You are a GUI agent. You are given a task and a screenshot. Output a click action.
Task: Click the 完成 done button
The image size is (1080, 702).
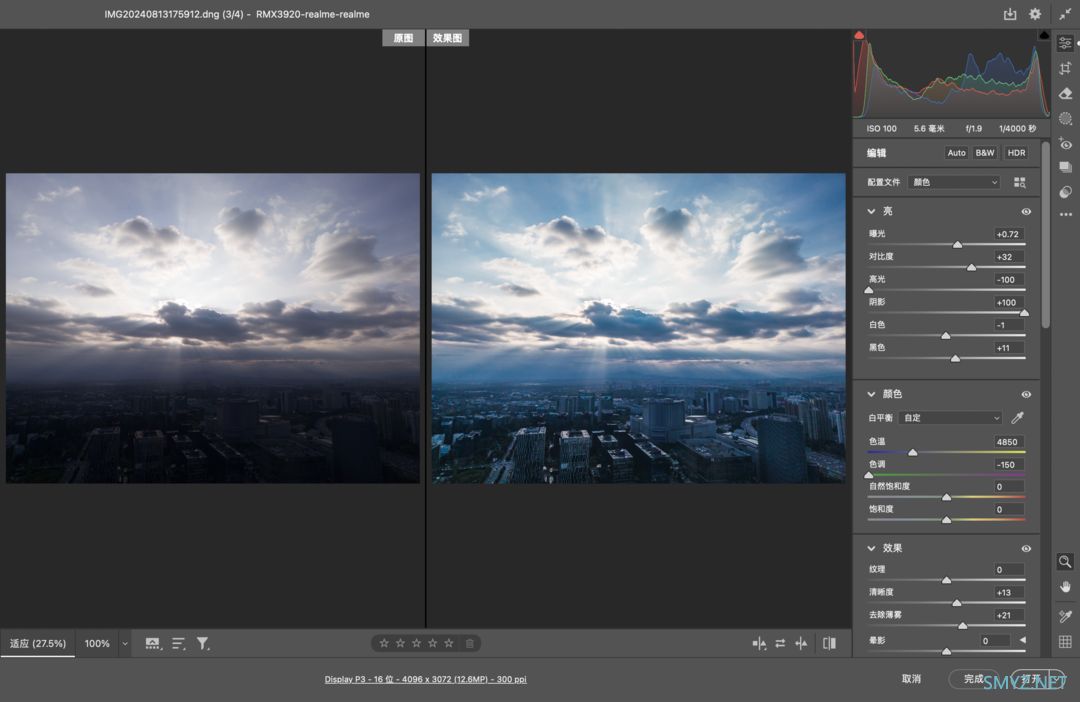click(973, 679)
